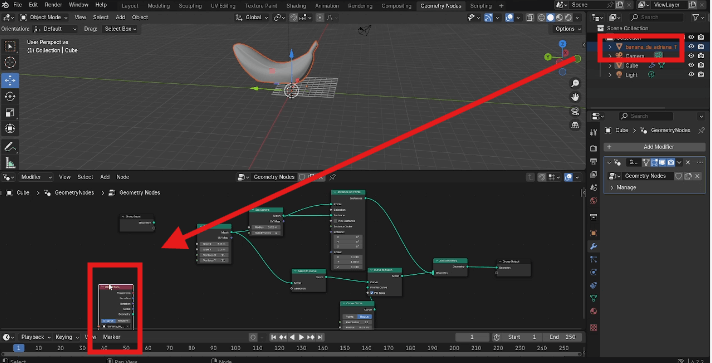Toggle proportional editing in viewport header
Image resolution: width=712 pixels, height=363 pixels.
click(x=320, y=18)
